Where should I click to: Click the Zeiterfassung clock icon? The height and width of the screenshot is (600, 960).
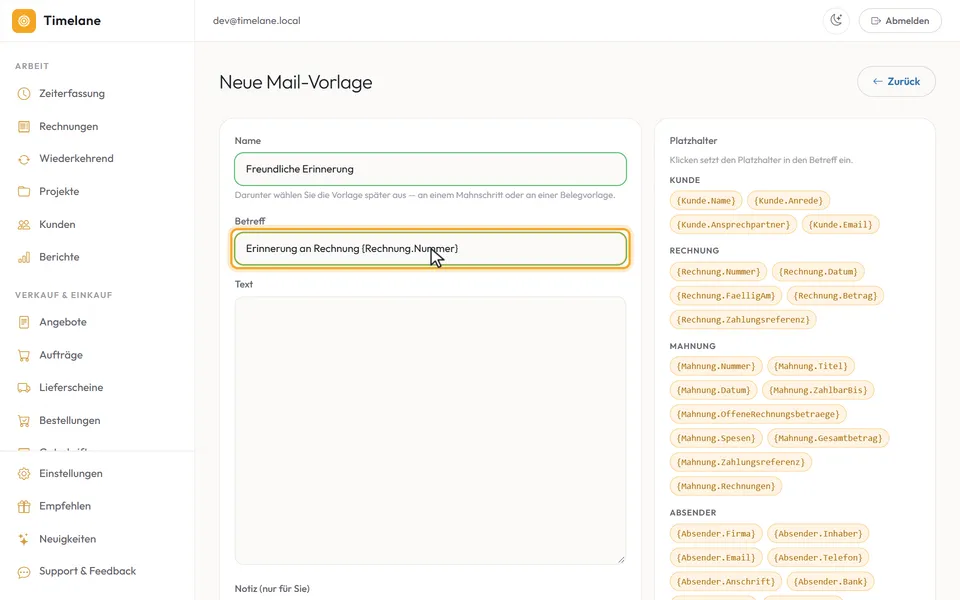coord(24,94)
